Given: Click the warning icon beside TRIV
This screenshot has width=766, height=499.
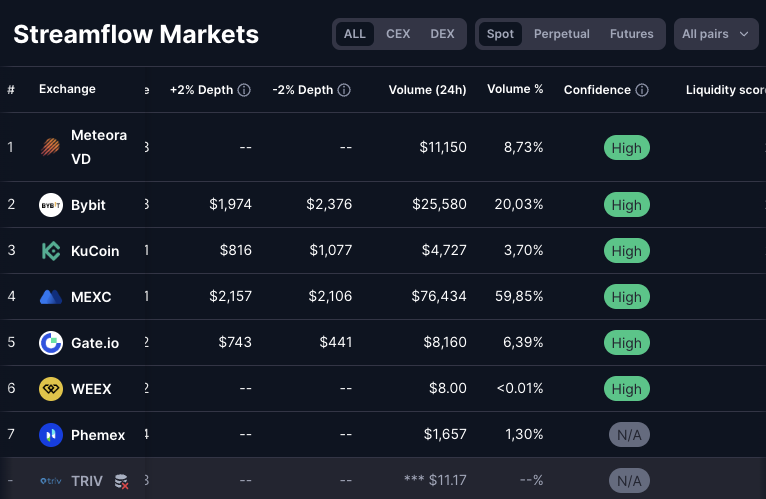Looking at the screenshot, I should click(x=121, y=481).
